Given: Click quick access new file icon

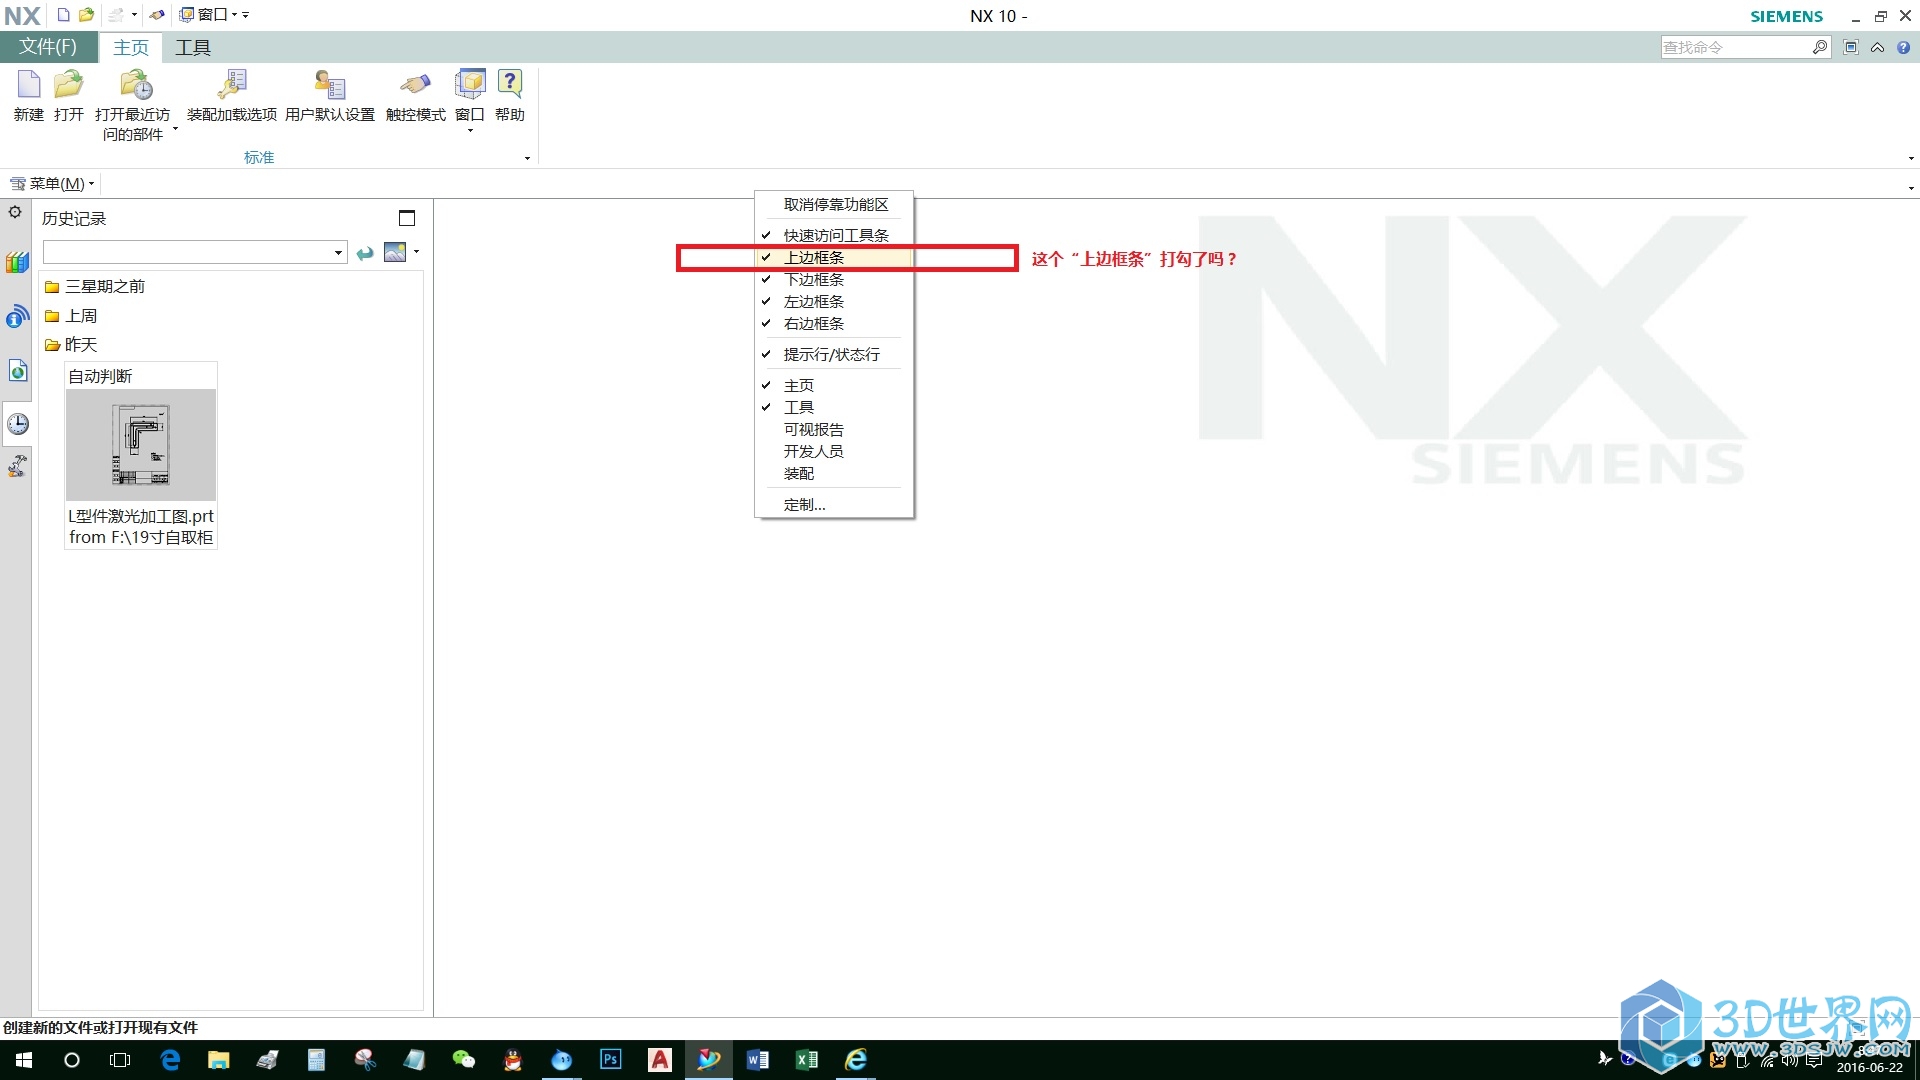Looking at the screenshot, I should (63, 15).
